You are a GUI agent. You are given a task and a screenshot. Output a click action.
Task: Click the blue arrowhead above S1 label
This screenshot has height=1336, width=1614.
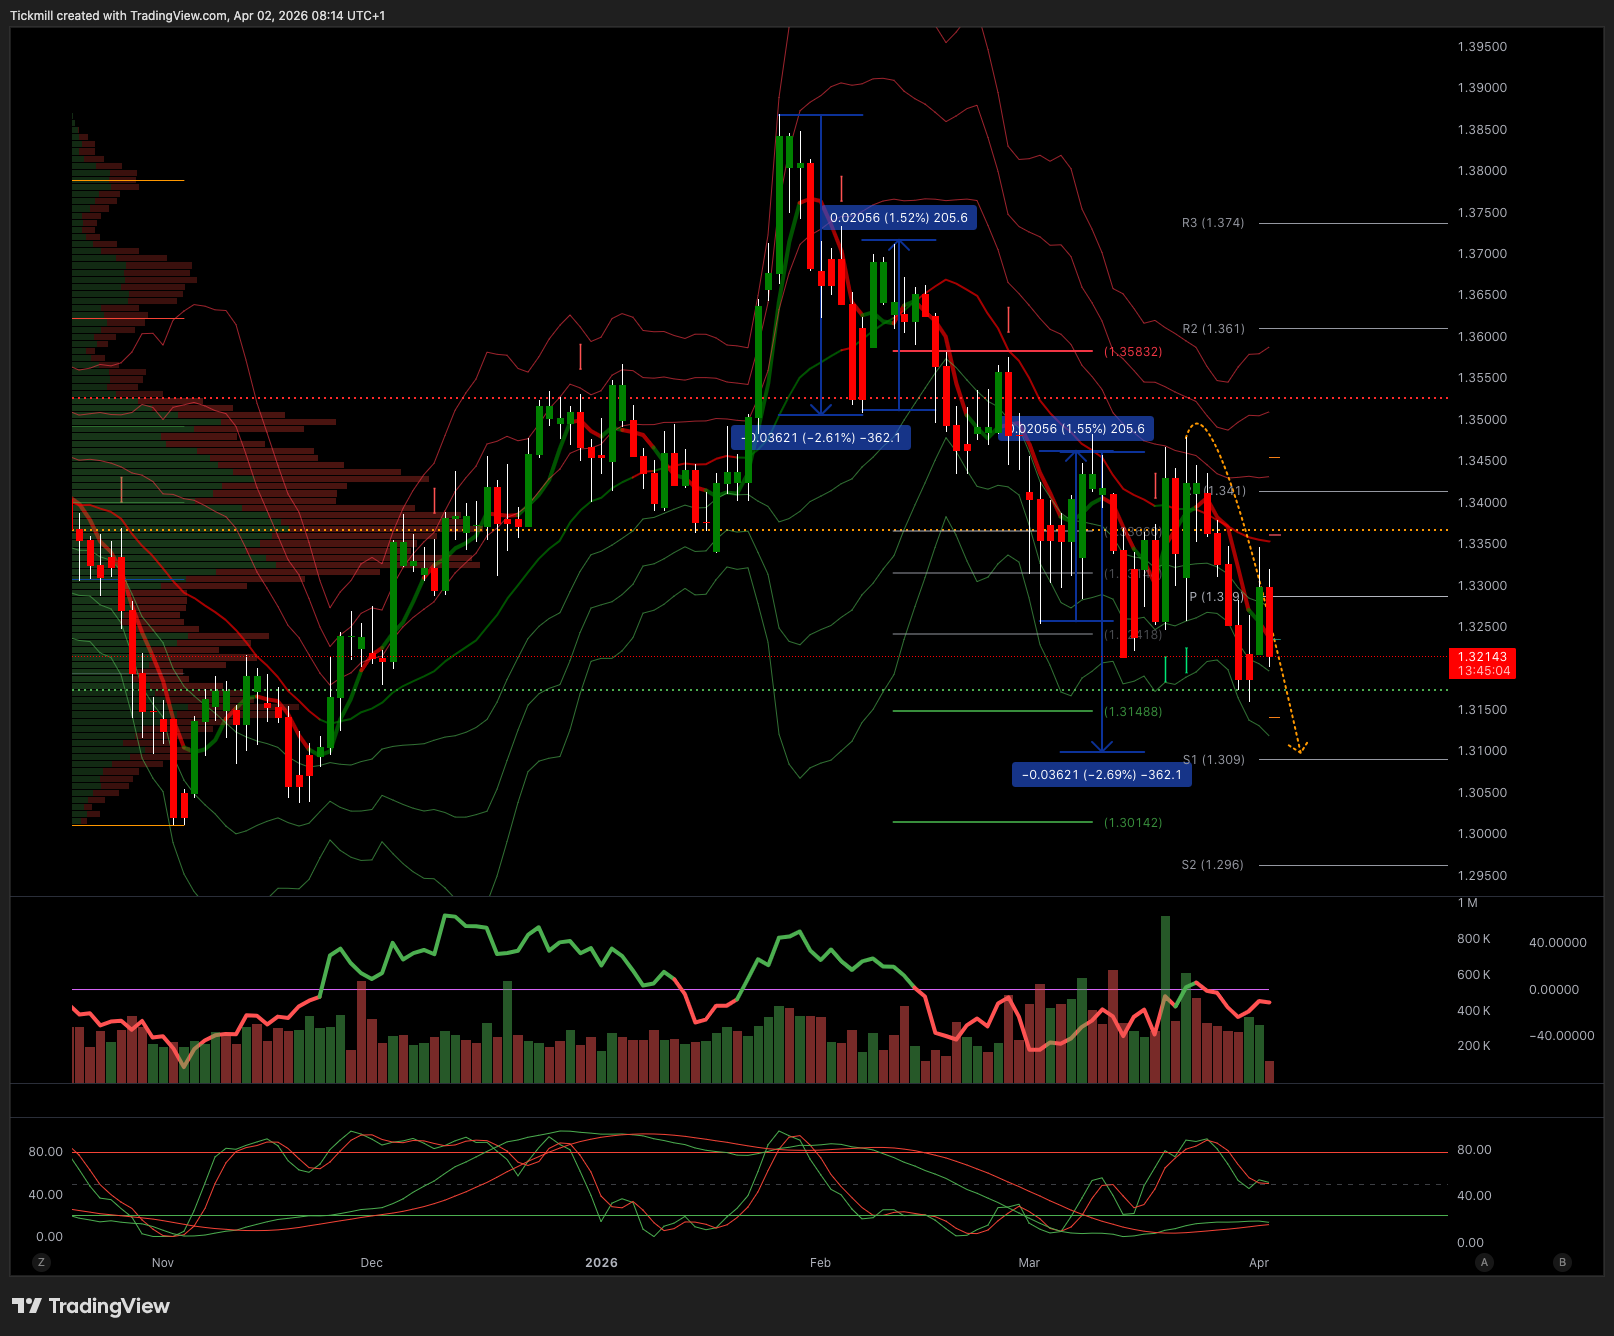1101,745
